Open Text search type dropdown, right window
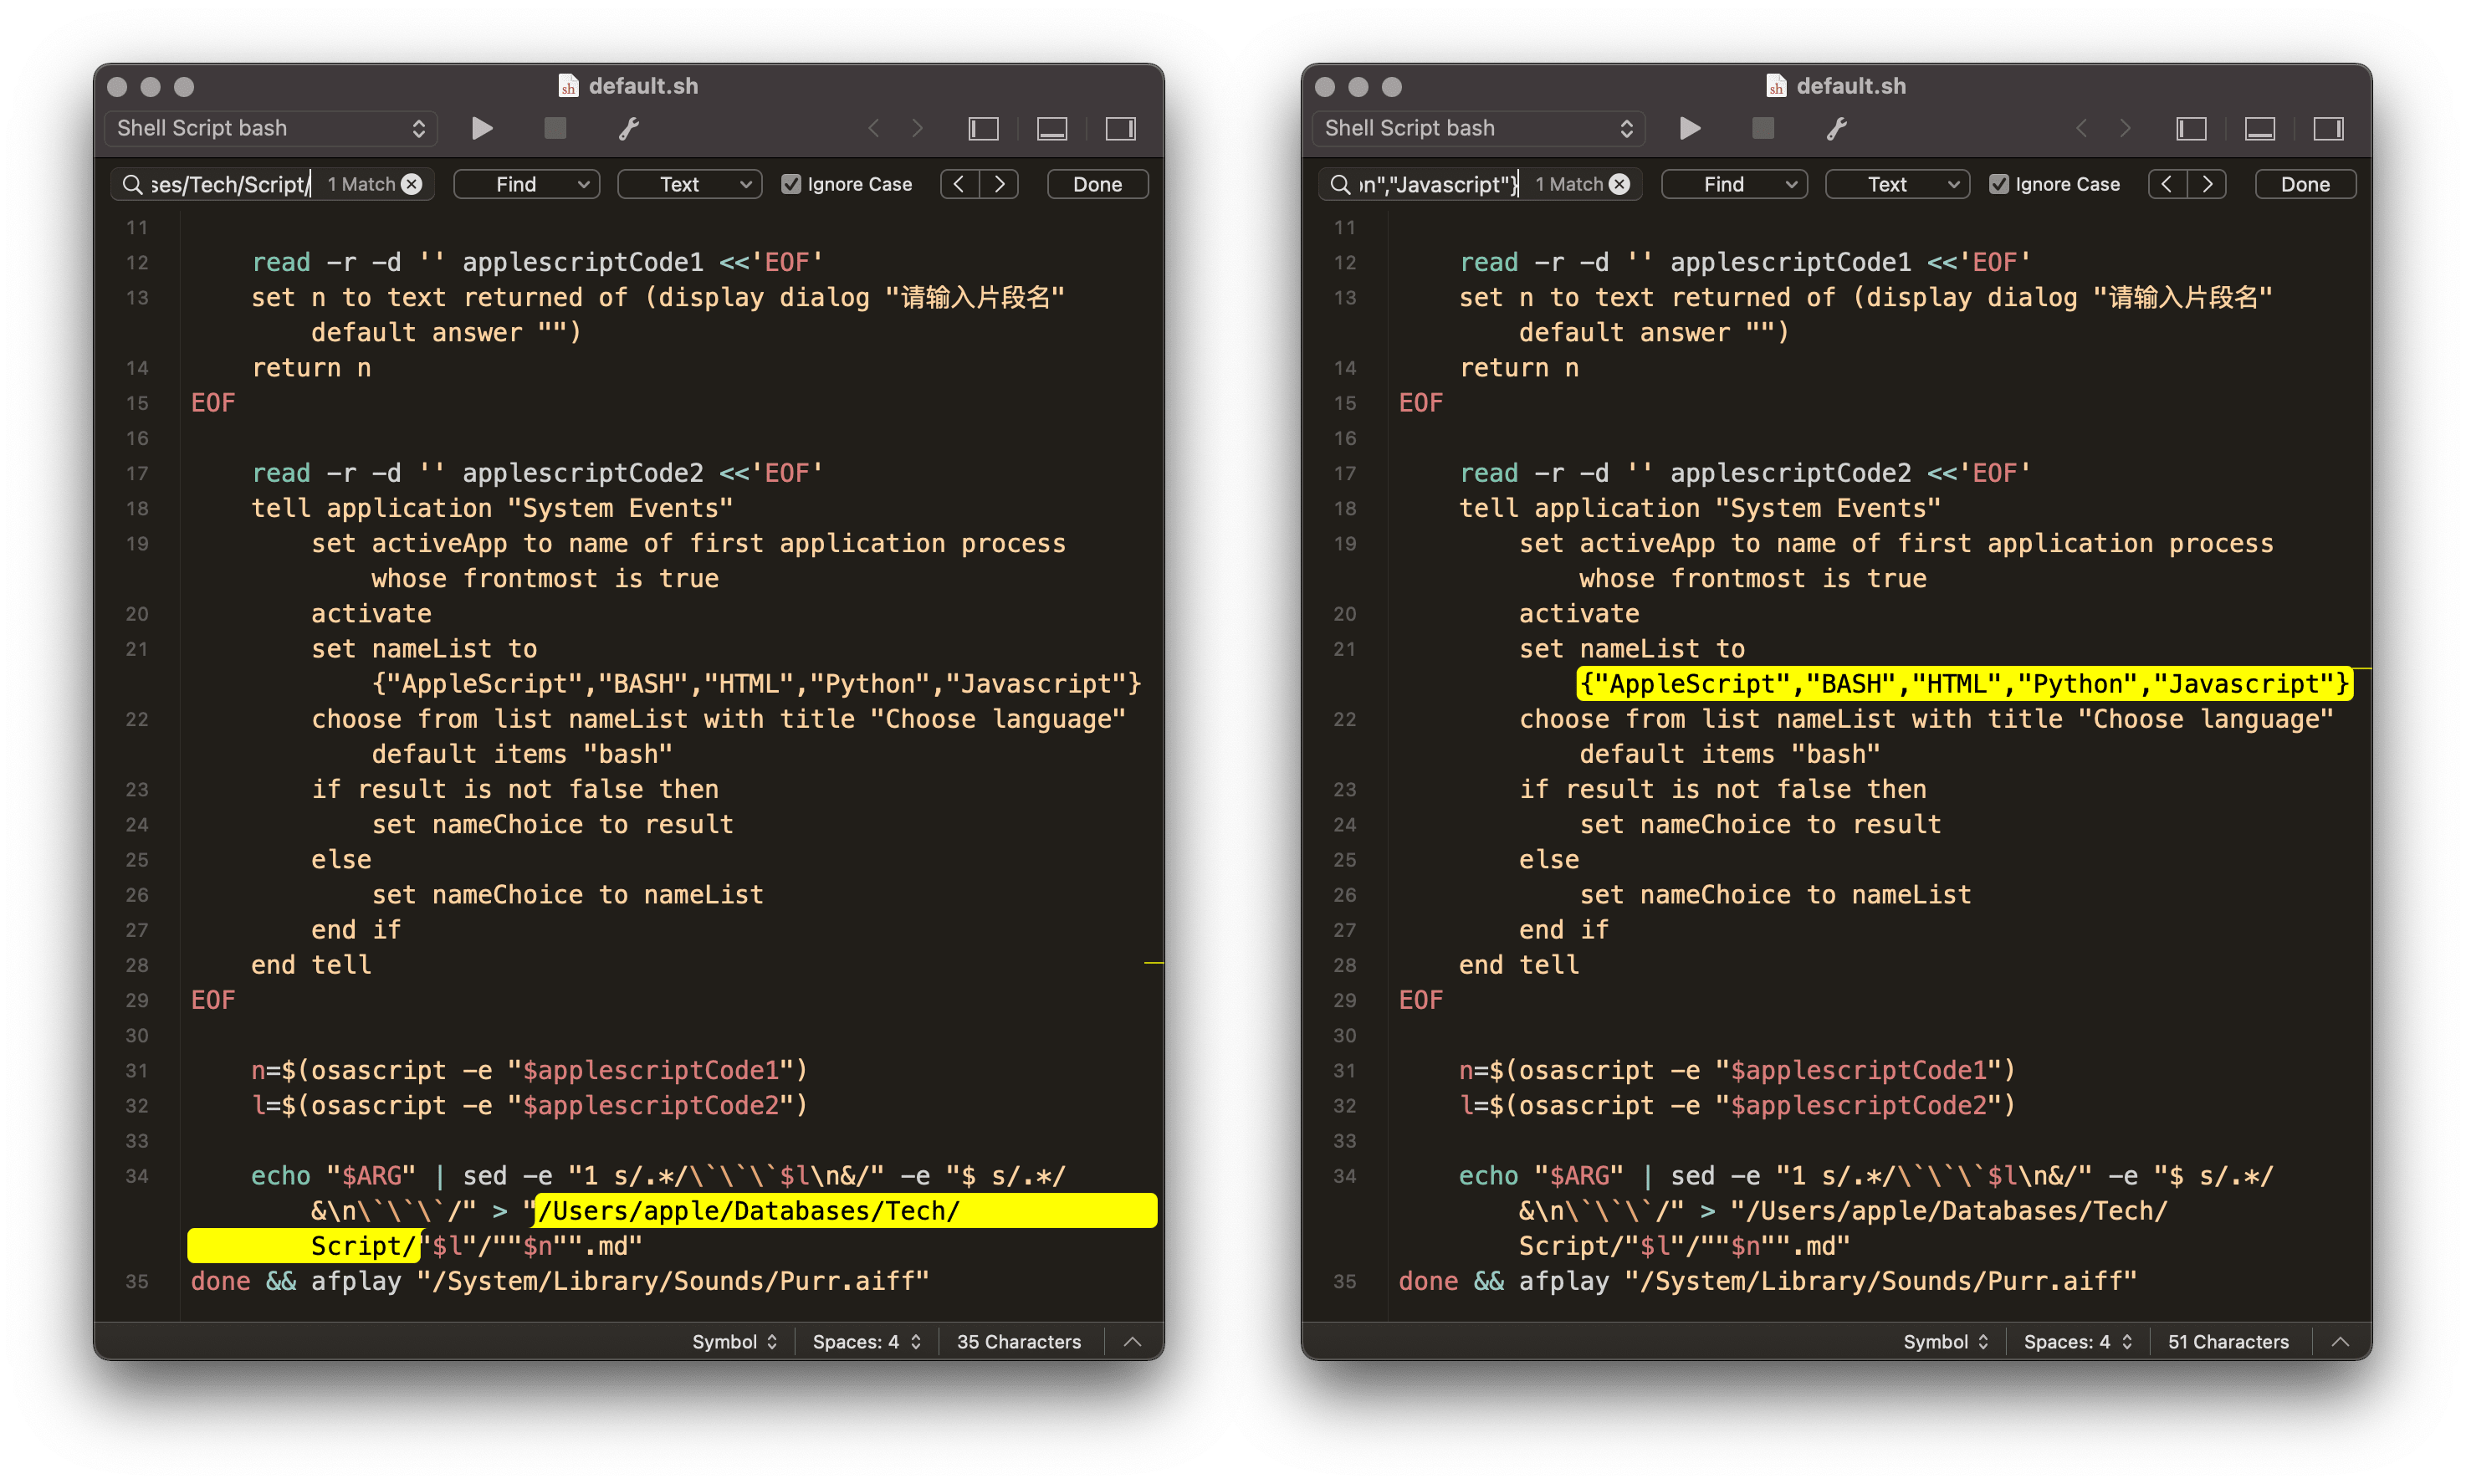The height and width of the screenshot is (1484, 2466). point(1898,184)
